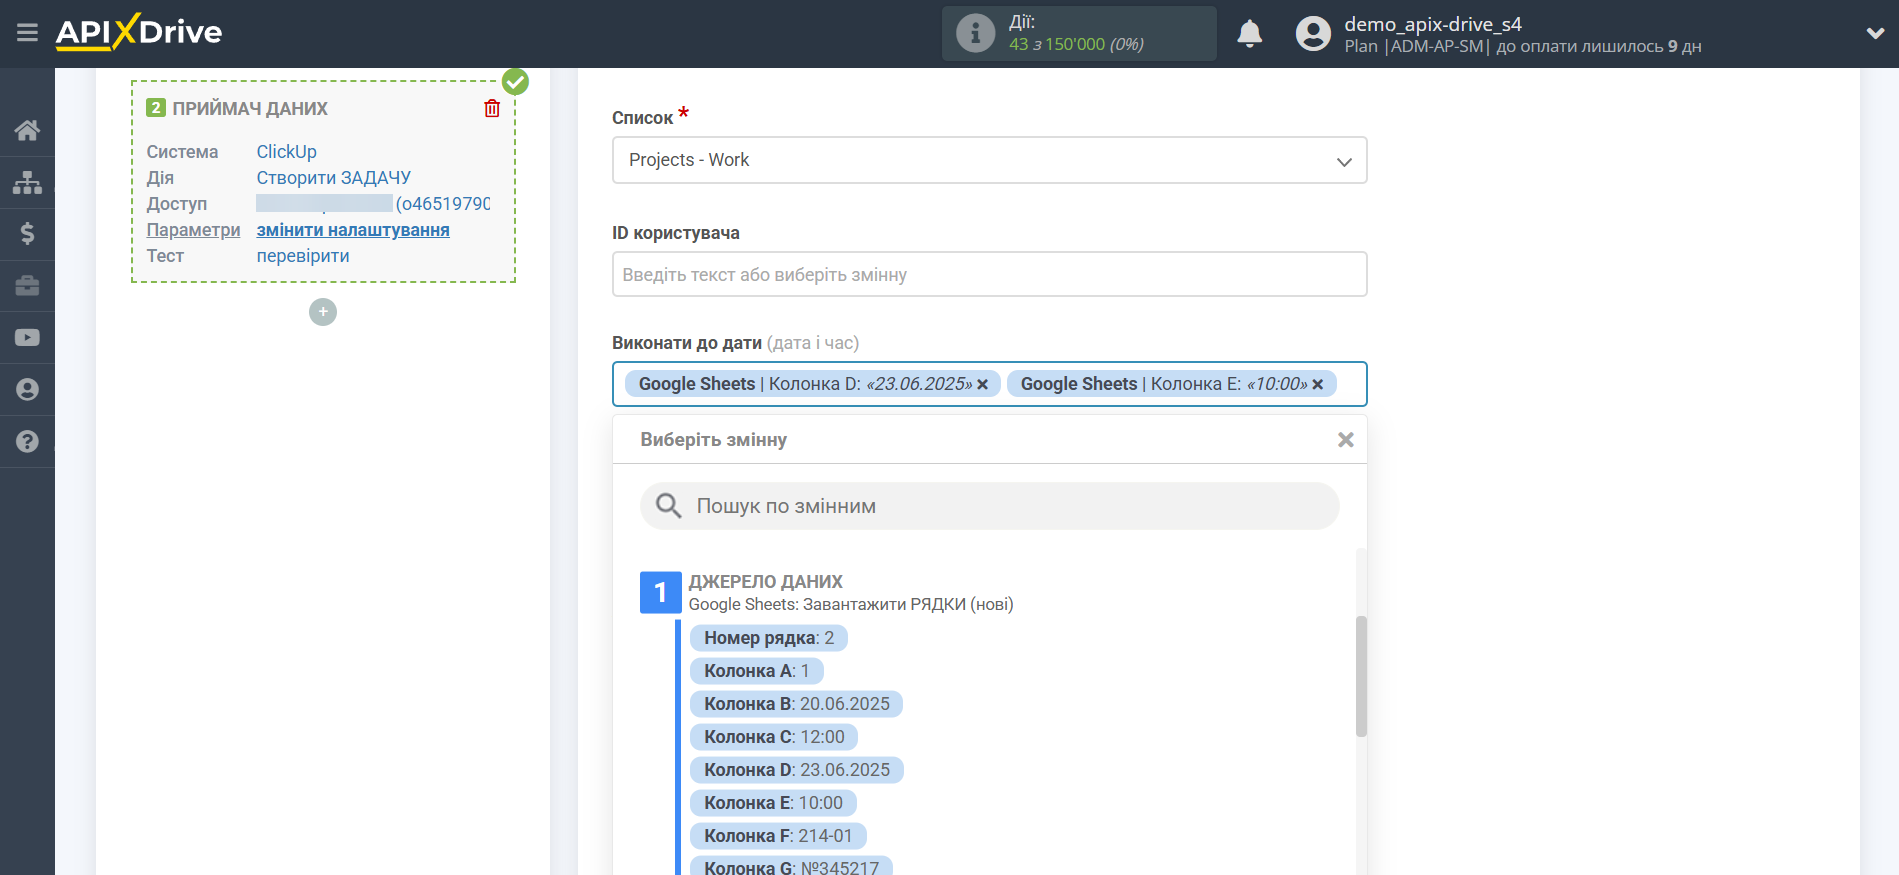
Task: Open the ClickUp system link
Action: (286, 152)
